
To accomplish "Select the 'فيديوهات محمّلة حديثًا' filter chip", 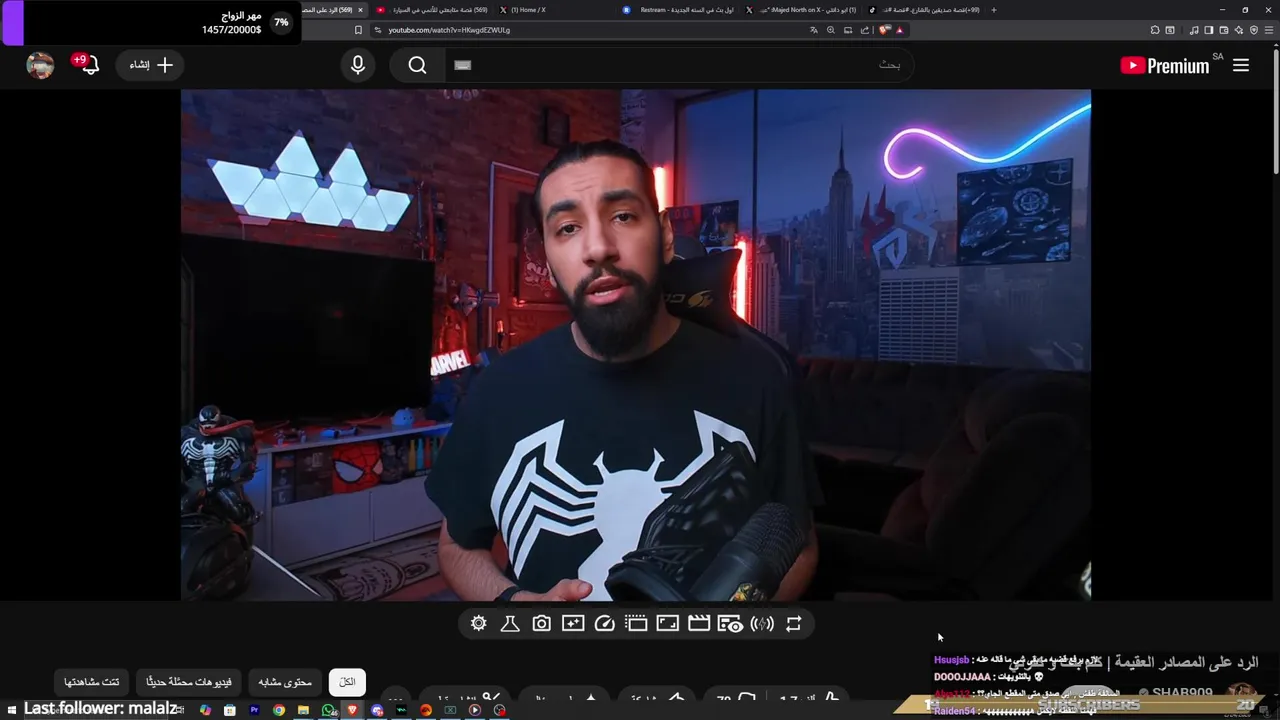I will pos(189,682).
